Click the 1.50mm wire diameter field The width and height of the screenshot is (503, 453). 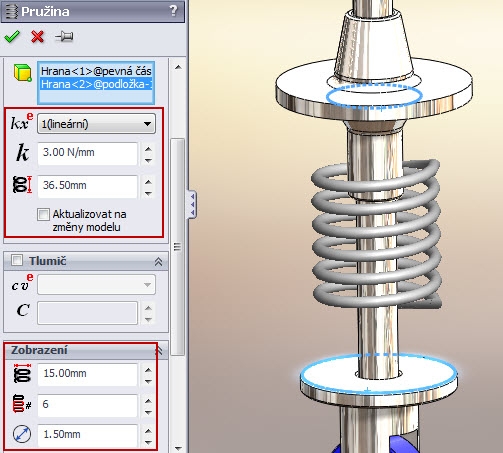[87, 435]
